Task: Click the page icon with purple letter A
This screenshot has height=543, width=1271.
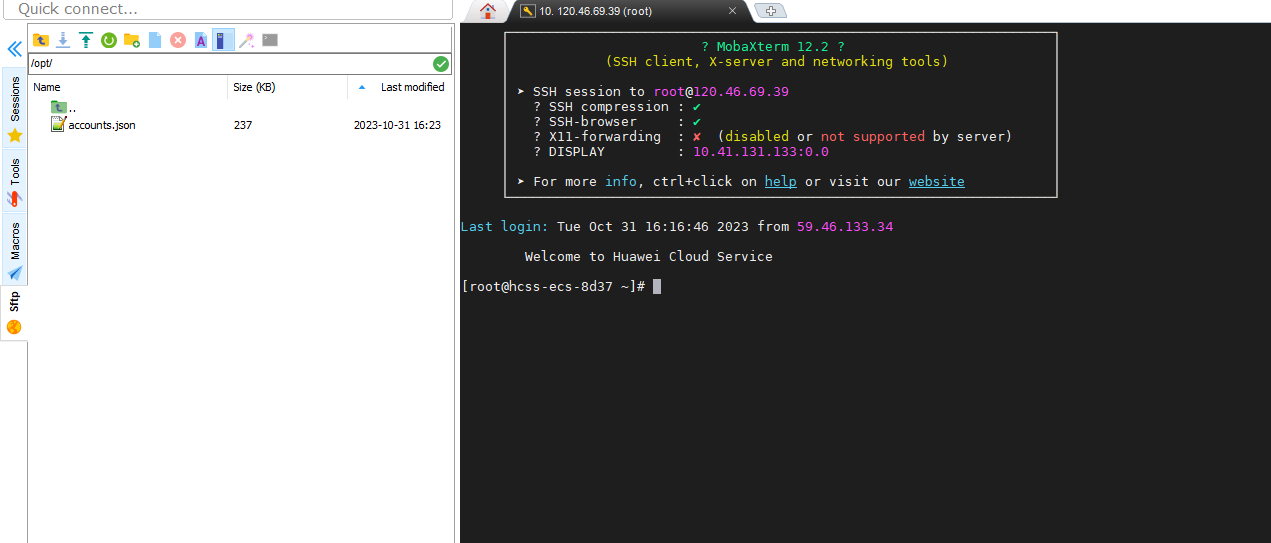Action: tap(201, 40)
